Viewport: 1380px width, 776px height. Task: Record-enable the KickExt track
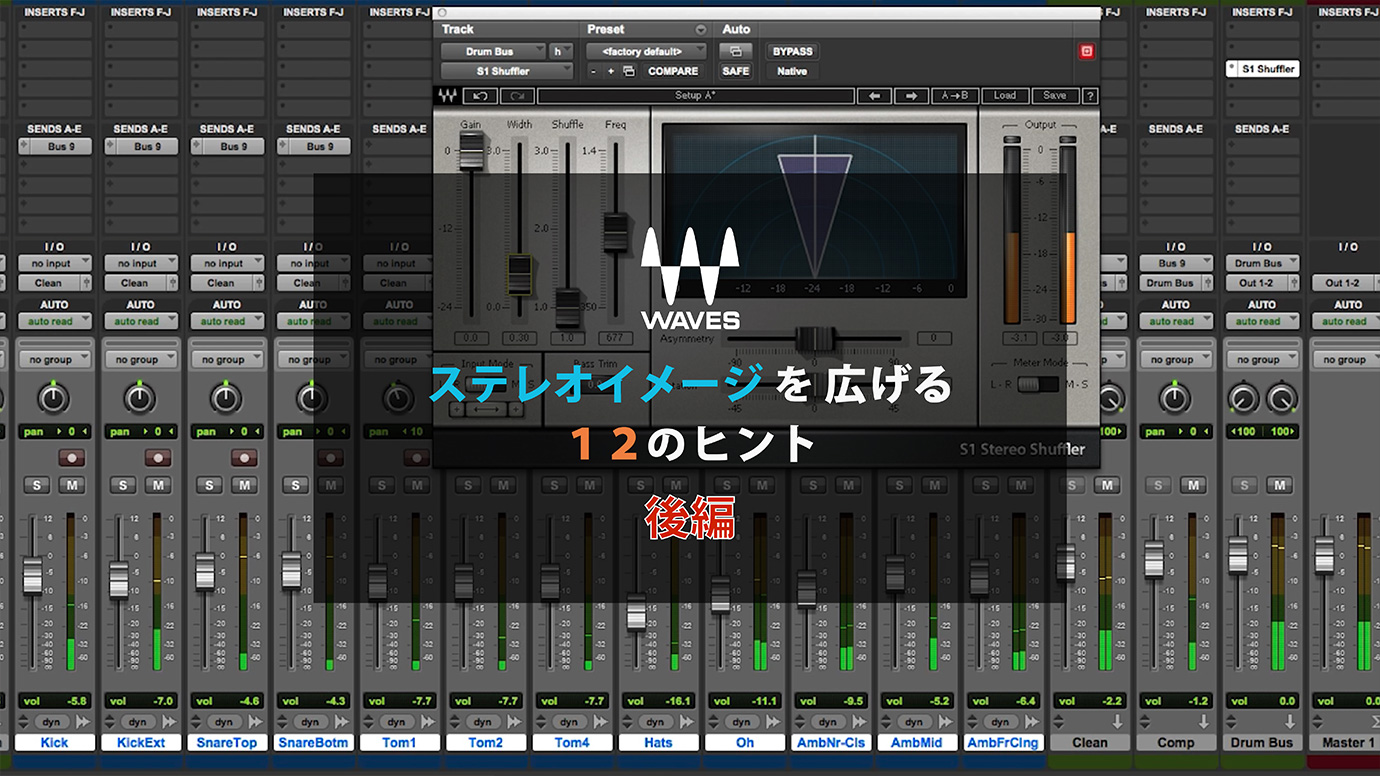coord(158,458)
